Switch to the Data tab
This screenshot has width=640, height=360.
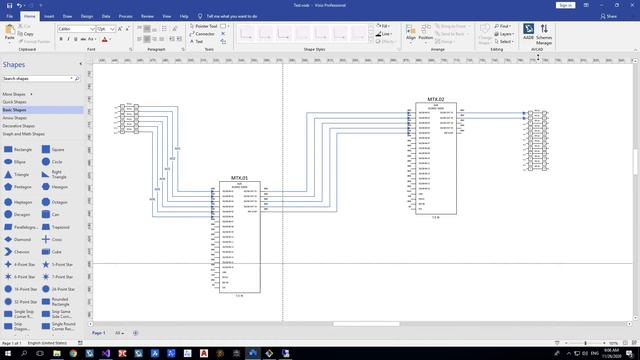[x=106, y=16]
